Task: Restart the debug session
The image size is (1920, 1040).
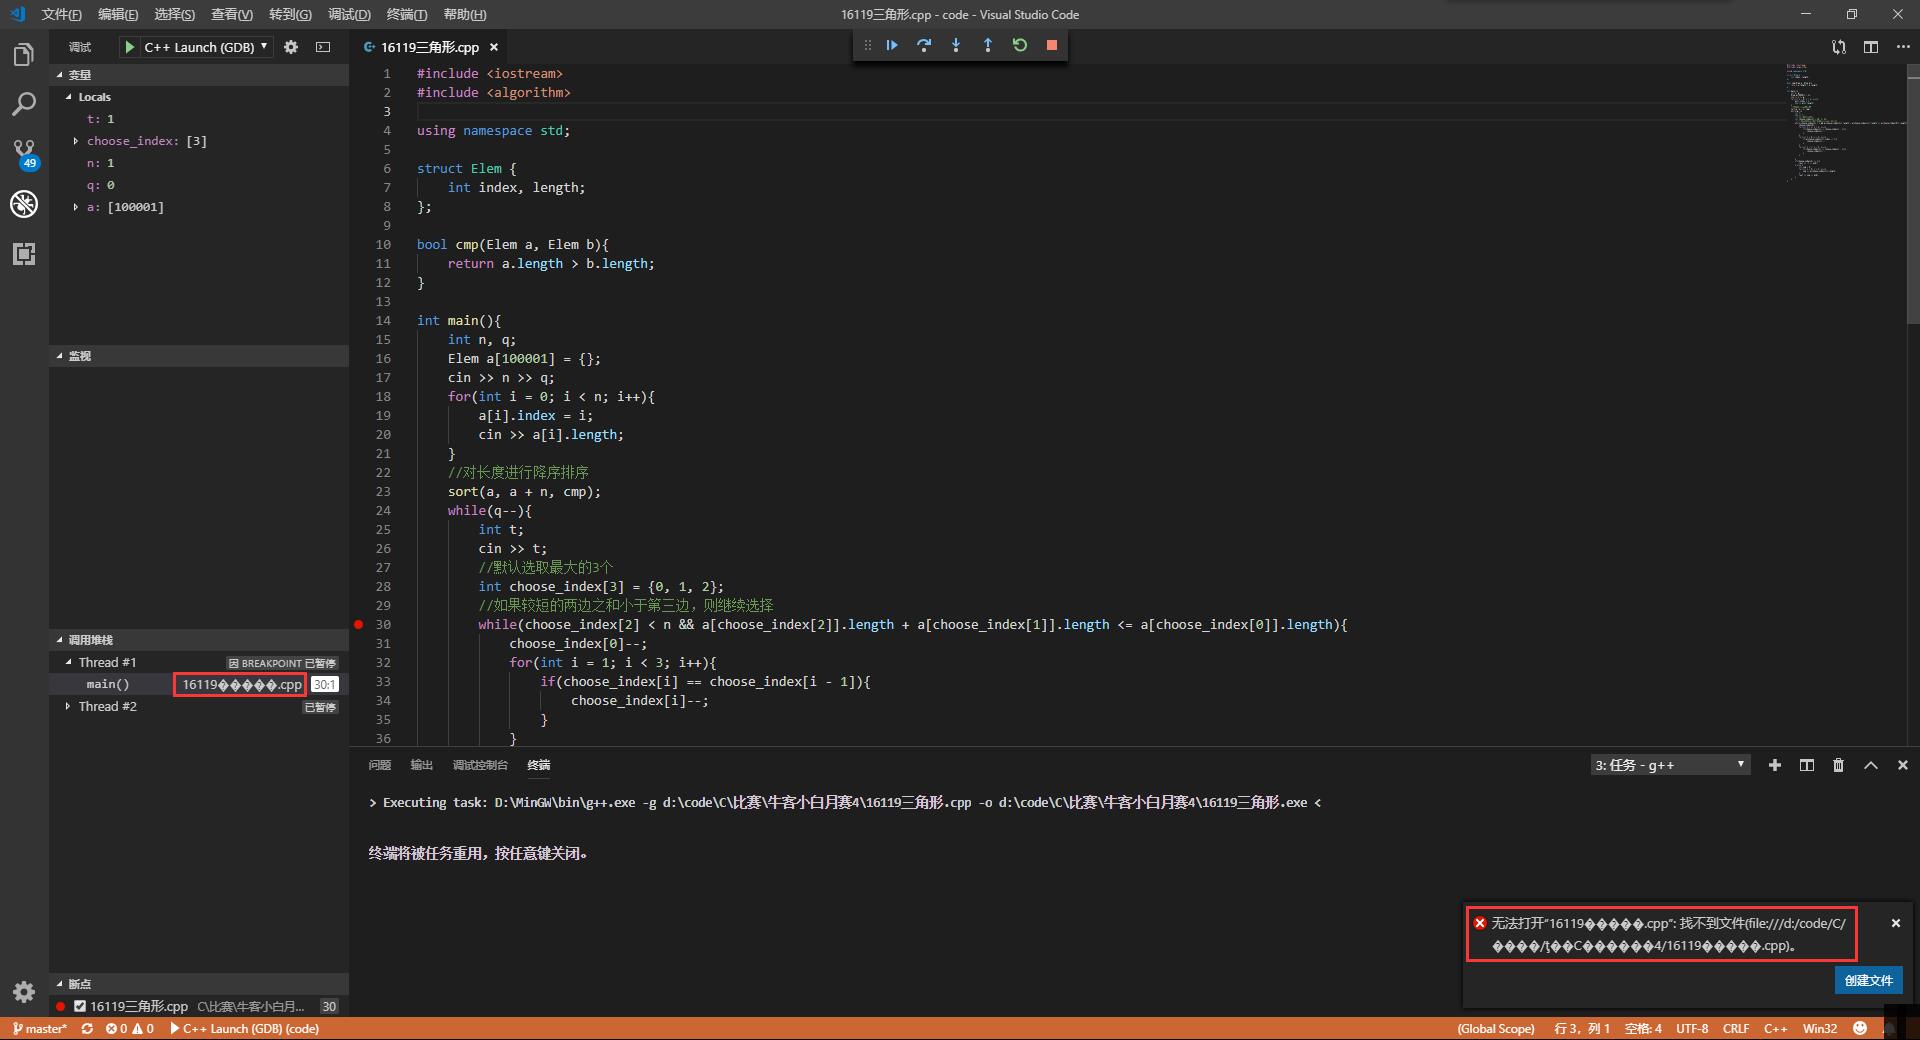Action: coord(1019,45)
